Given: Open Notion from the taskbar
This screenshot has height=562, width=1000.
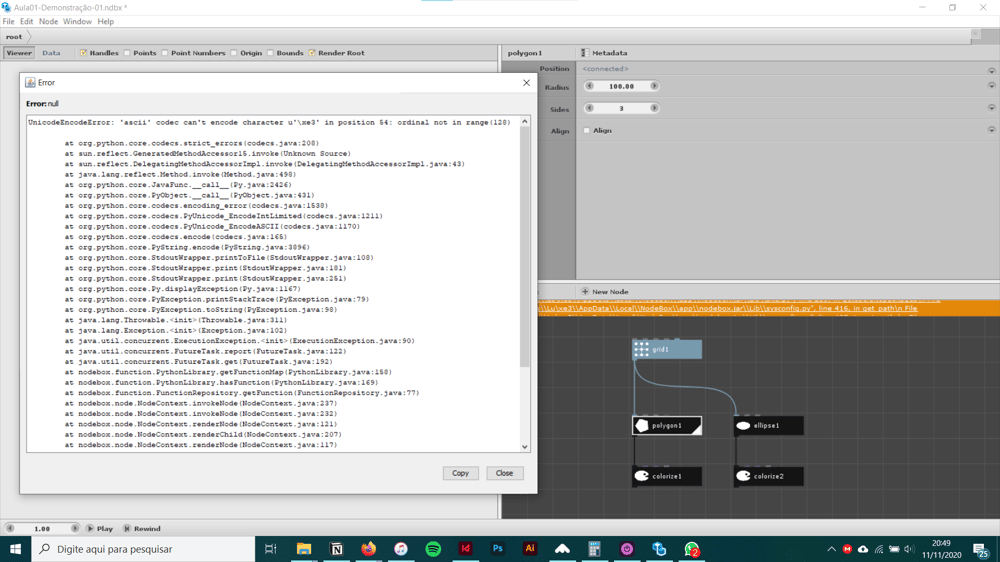Looking at the screenshot, I should [x=336, y=549].
